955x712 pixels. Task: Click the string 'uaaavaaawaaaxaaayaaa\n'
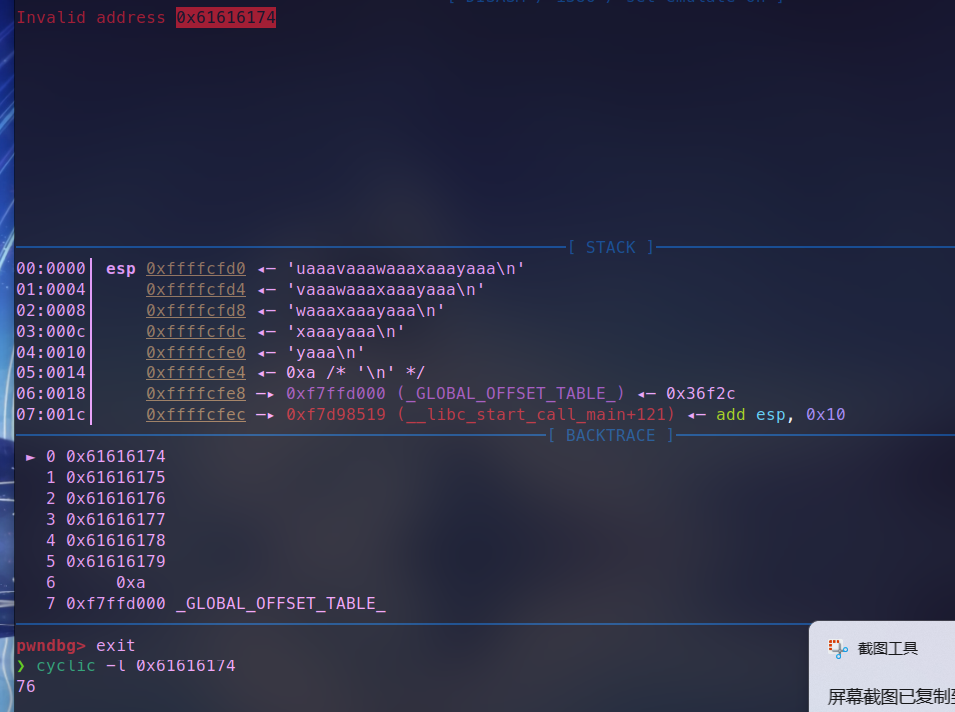406,269
